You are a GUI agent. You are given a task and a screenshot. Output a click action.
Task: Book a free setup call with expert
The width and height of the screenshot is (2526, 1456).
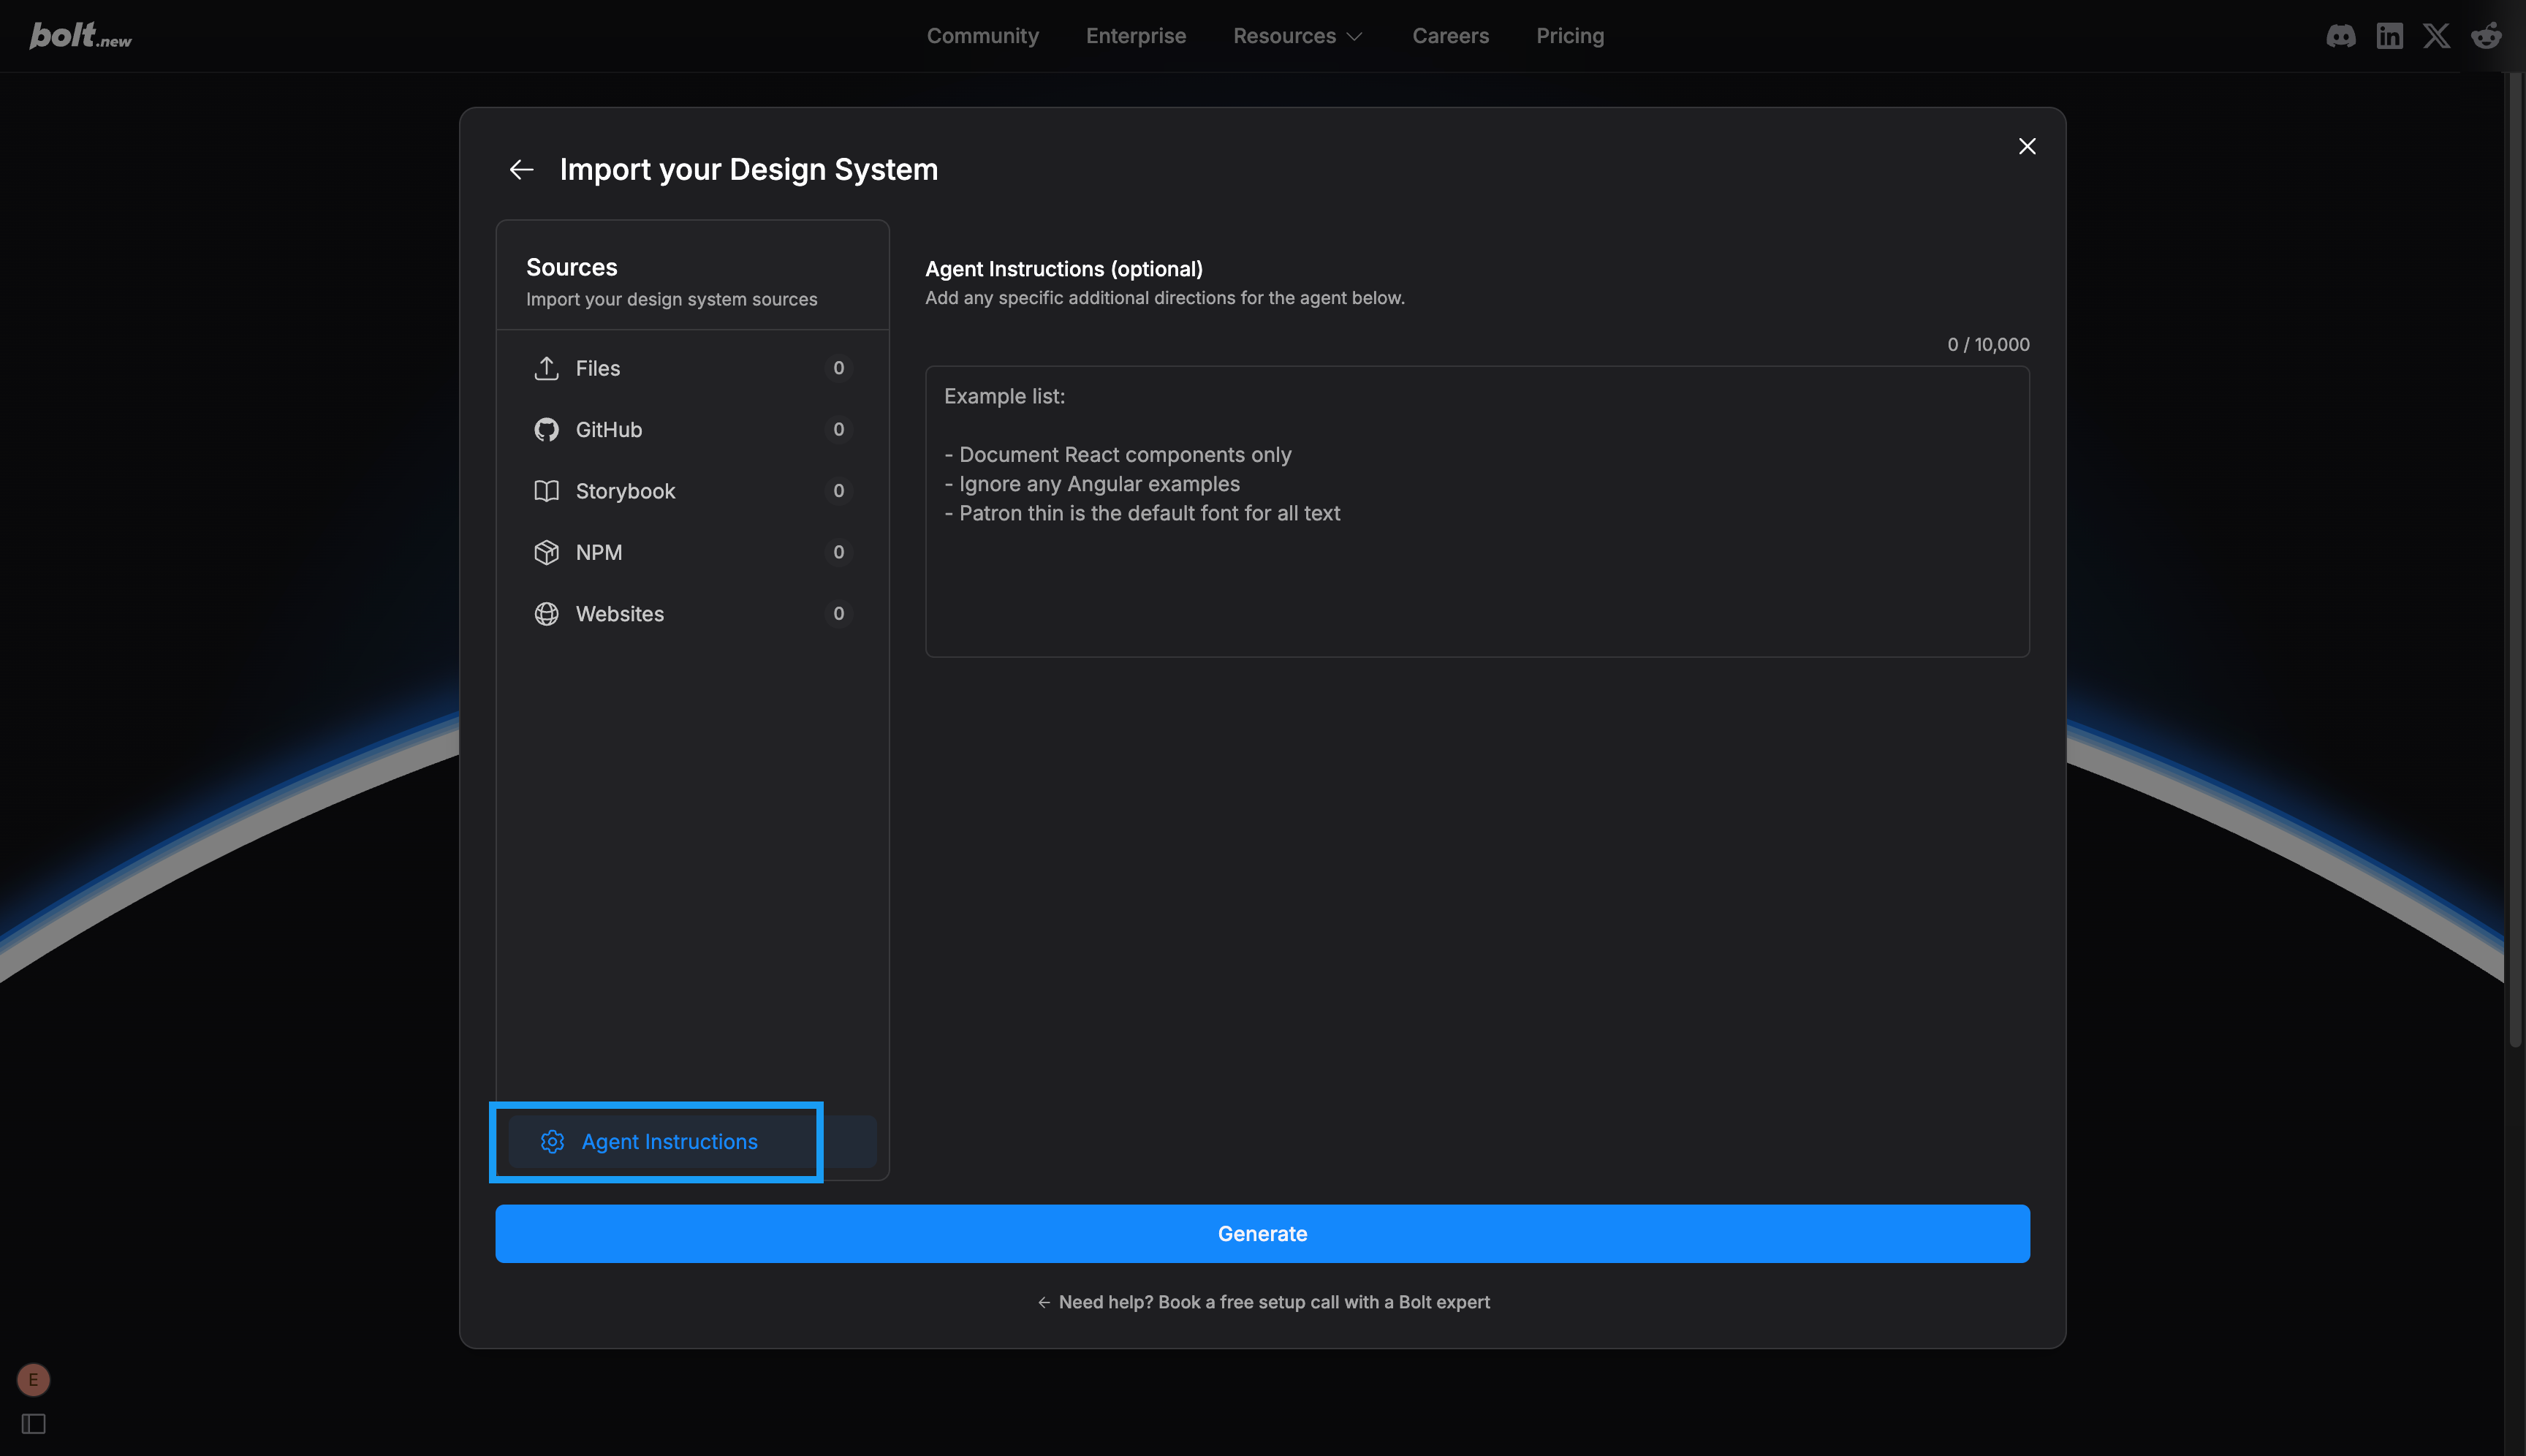1263,1302
